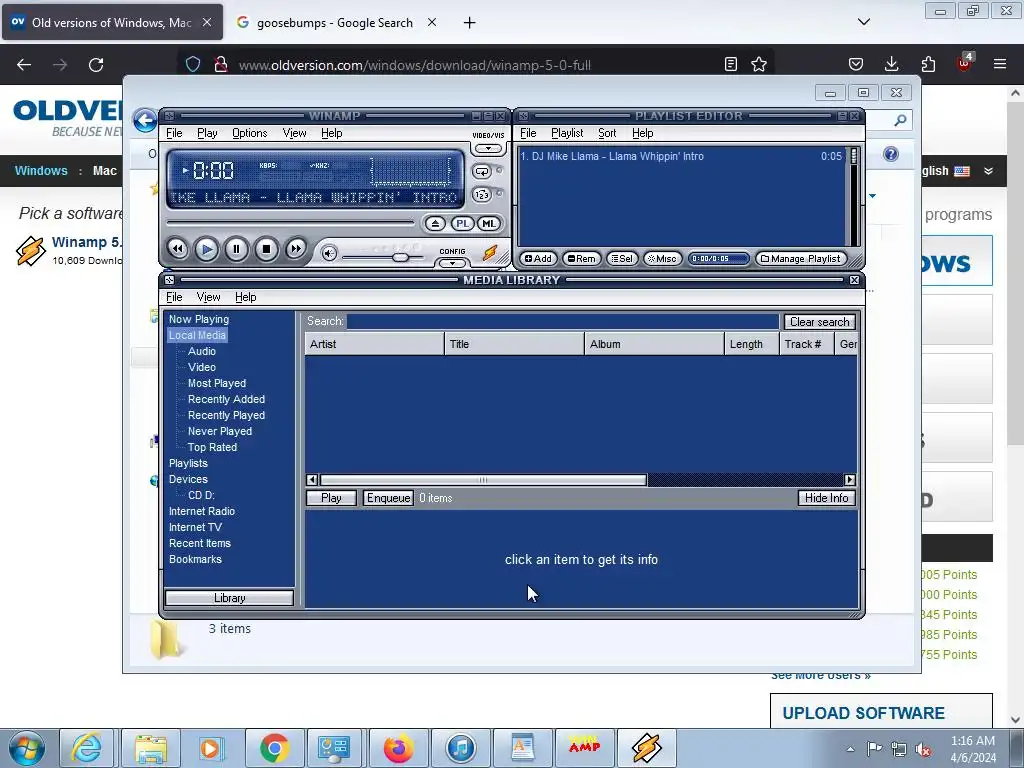Mute audio using the speaker icon

[329, 253]
